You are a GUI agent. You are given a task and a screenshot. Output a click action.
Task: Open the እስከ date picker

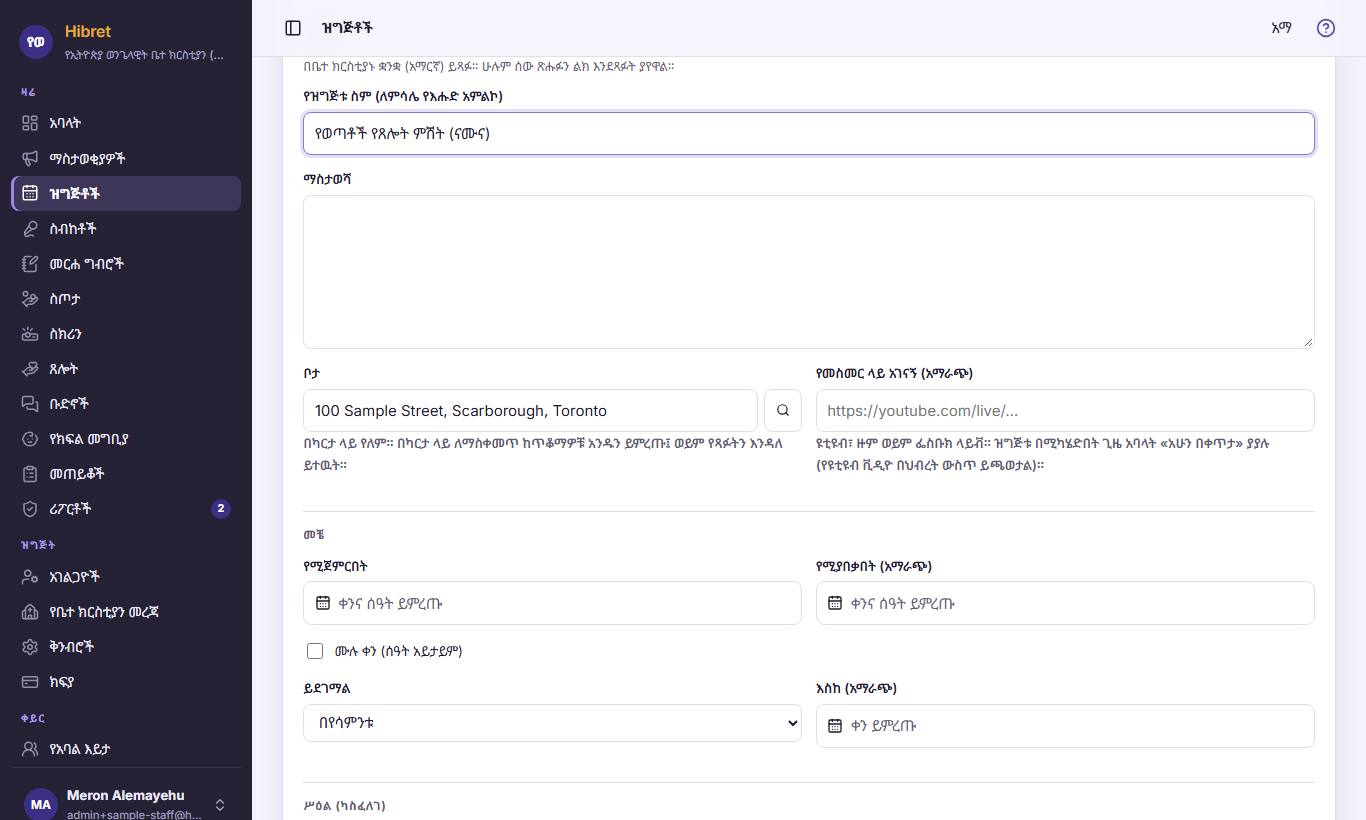pyautogui.click(x=1065, y=726)
